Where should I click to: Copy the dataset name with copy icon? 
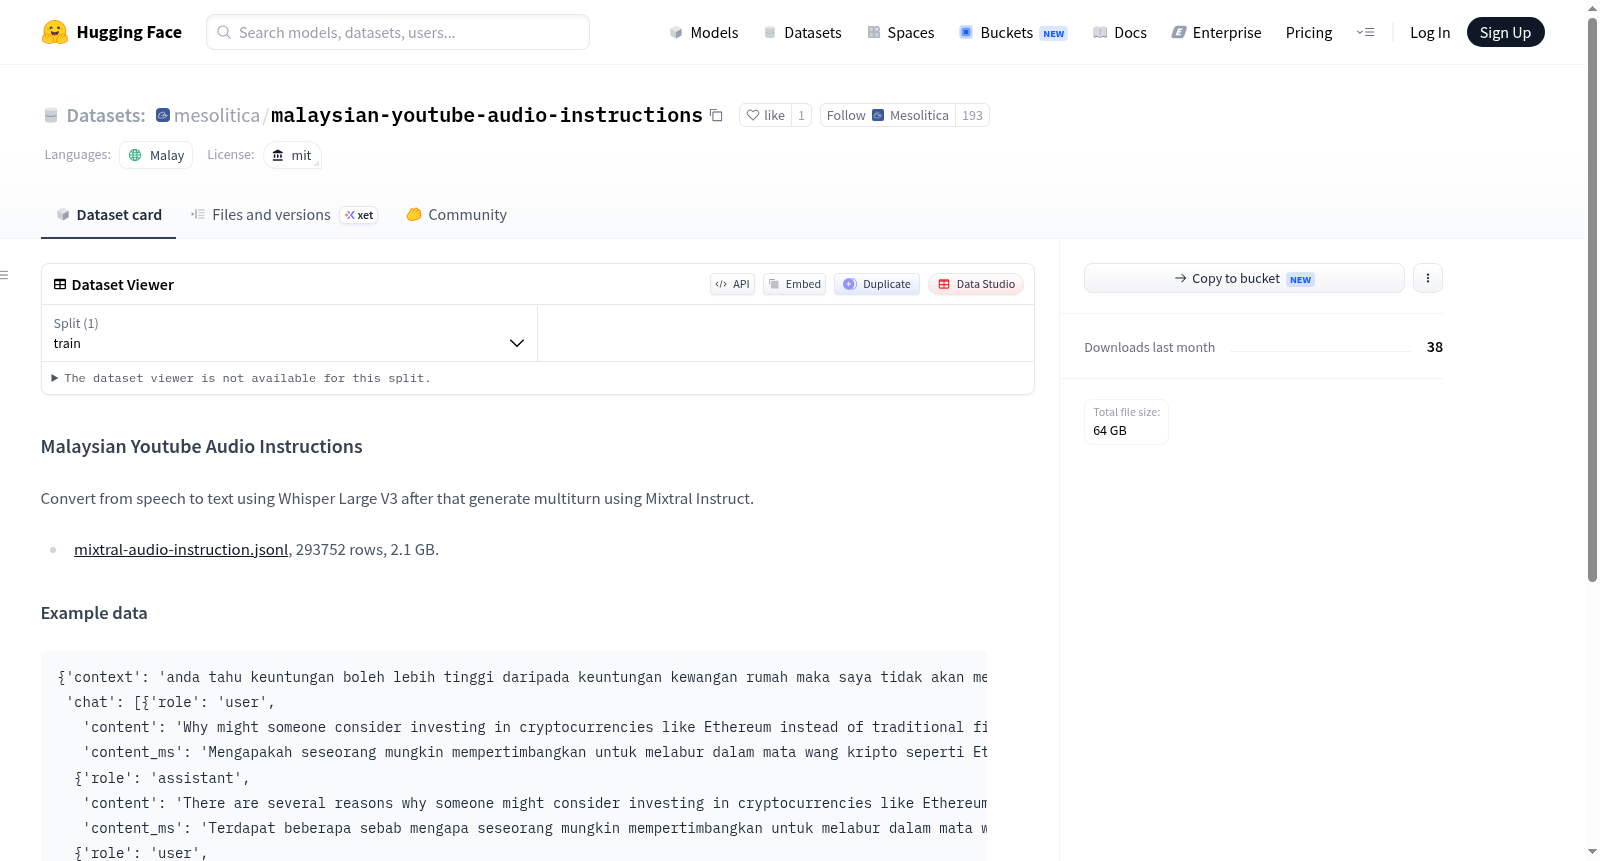[716, 115]
